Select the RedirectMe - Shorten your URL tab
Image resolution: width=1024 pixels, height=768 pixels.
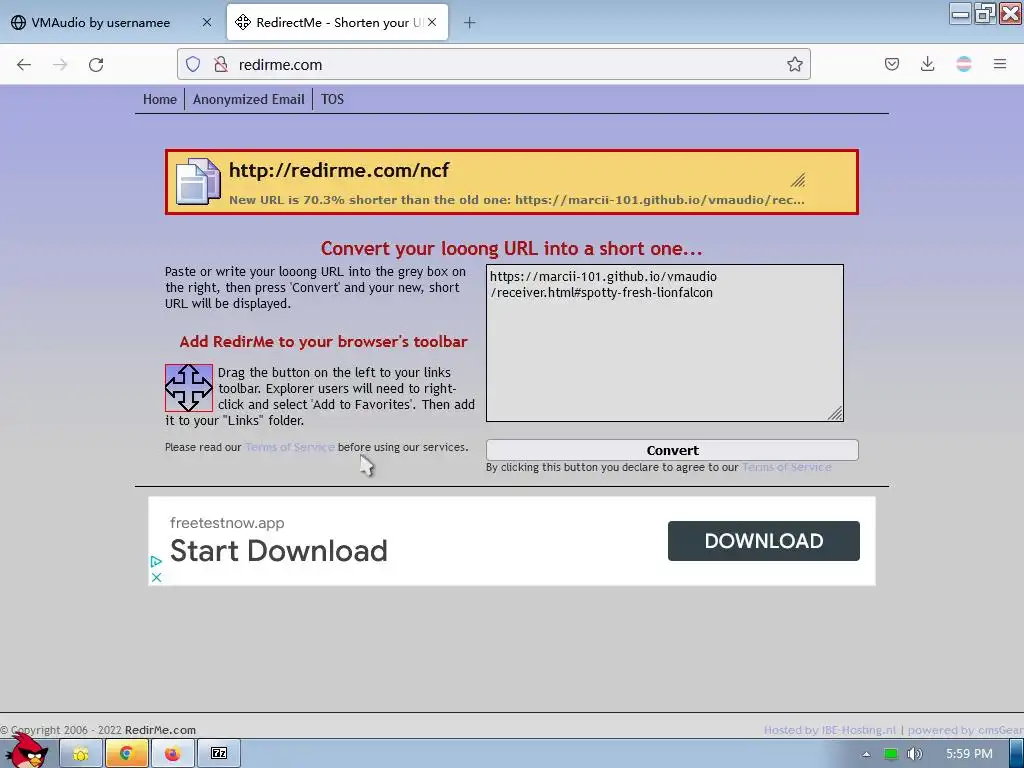[x=337, y=22]
